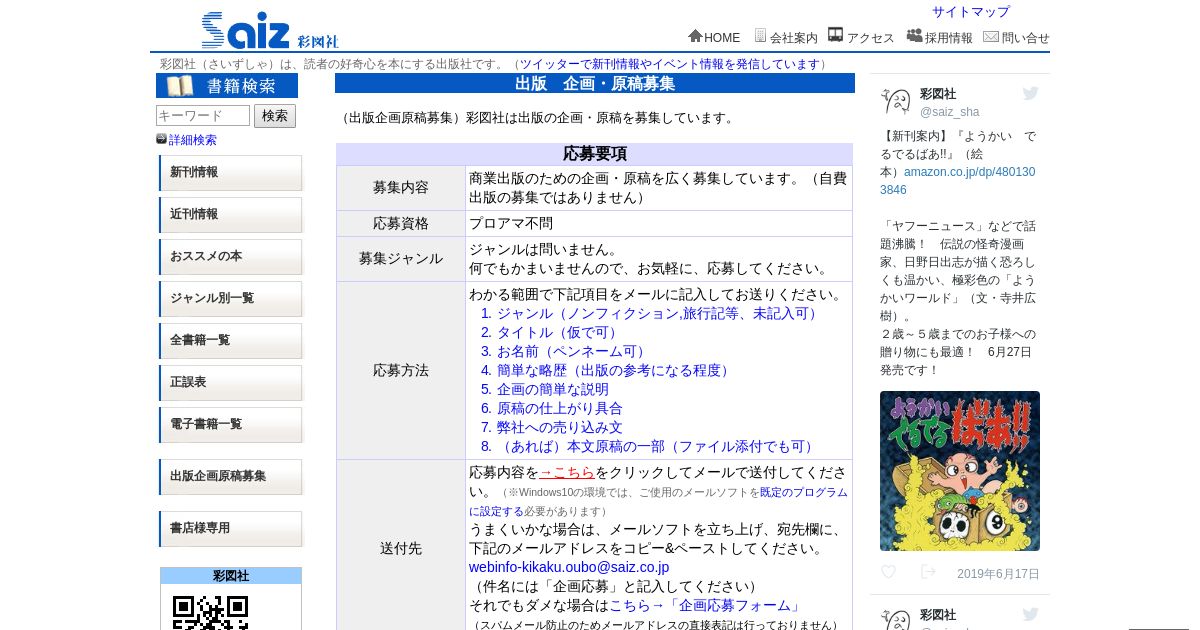Open 電子書籍一覧 in the sidebar
The image size is (1200, 630).
(230, 425)
